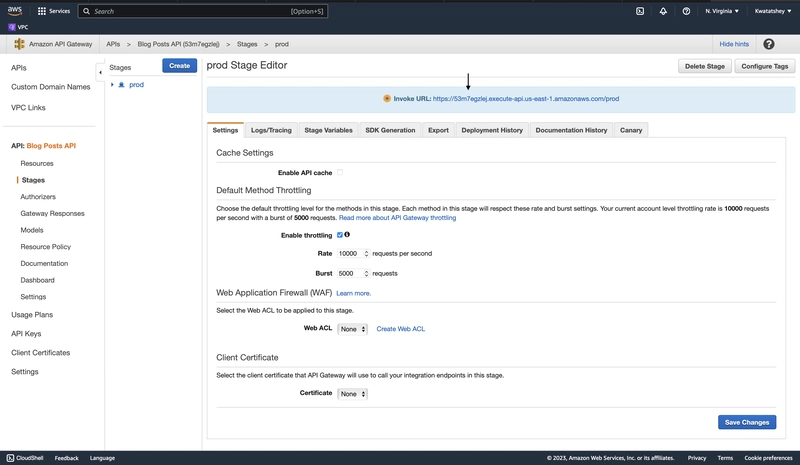Open Usage Plans
Viewport: 800px width, 465px height.
[x=32, y=315]
